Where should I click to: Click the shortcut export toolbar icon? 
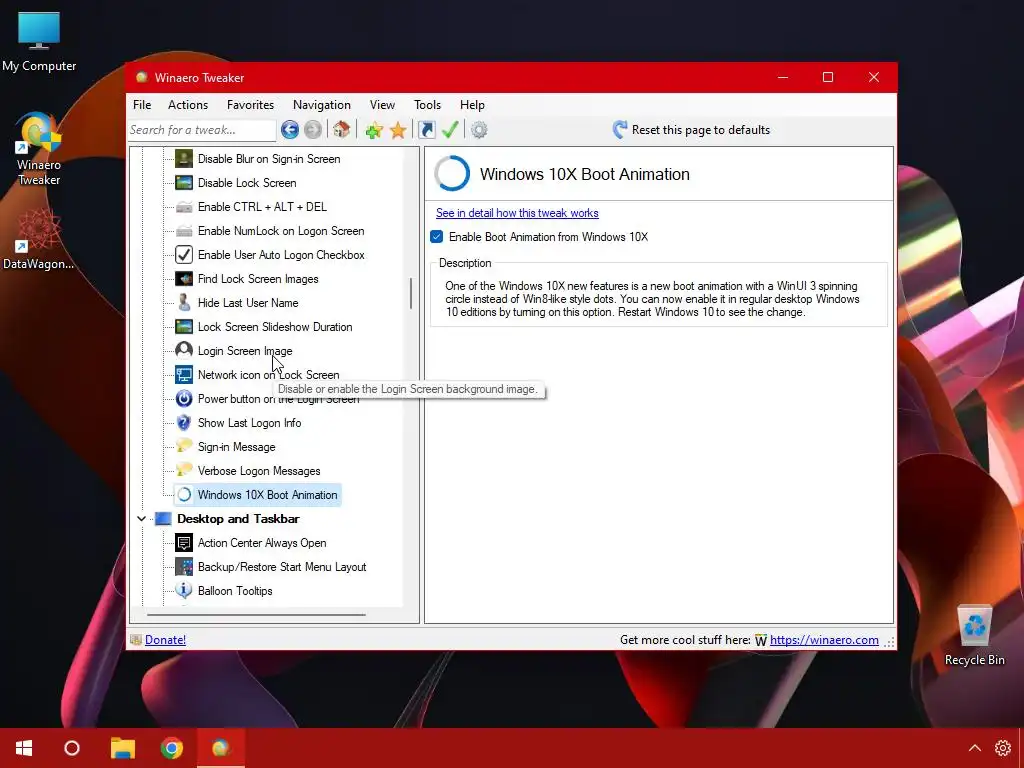426,130
